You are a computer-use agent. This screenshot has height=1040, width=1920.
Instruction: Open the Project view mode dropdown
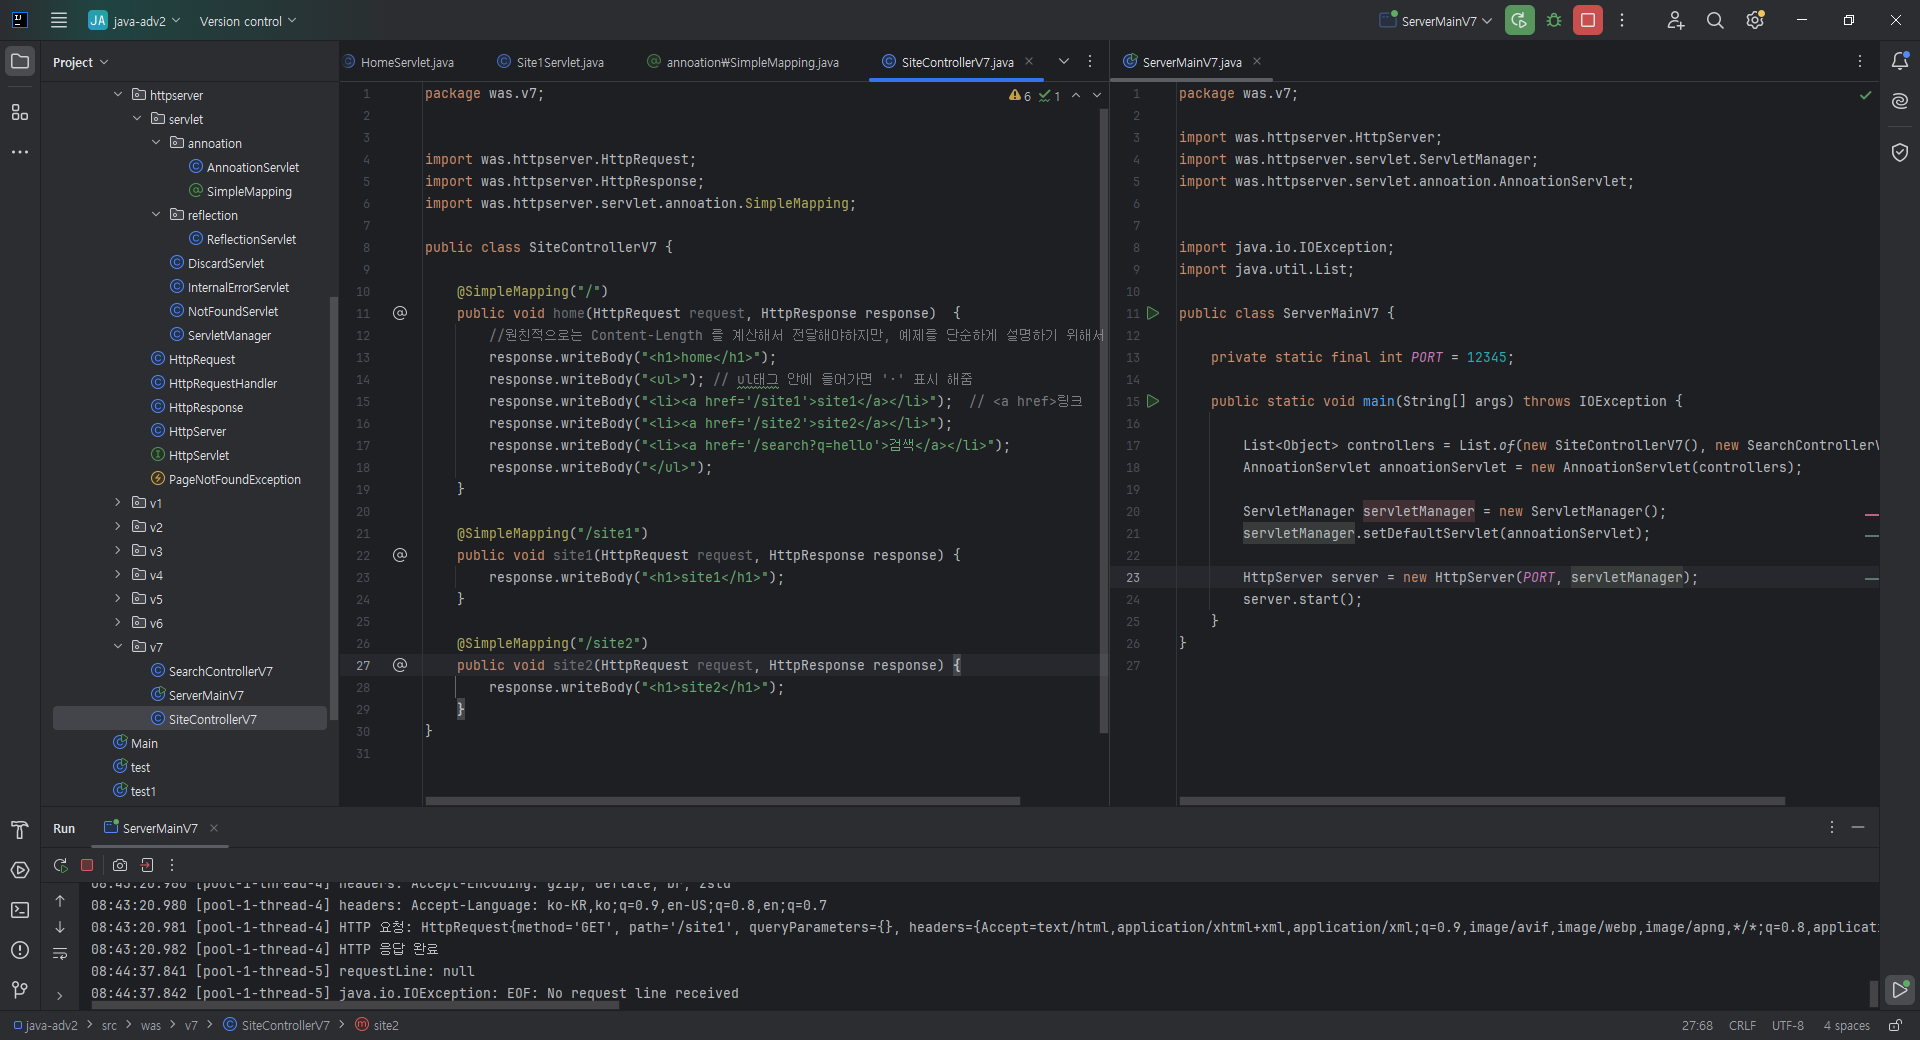coord(80,62)
